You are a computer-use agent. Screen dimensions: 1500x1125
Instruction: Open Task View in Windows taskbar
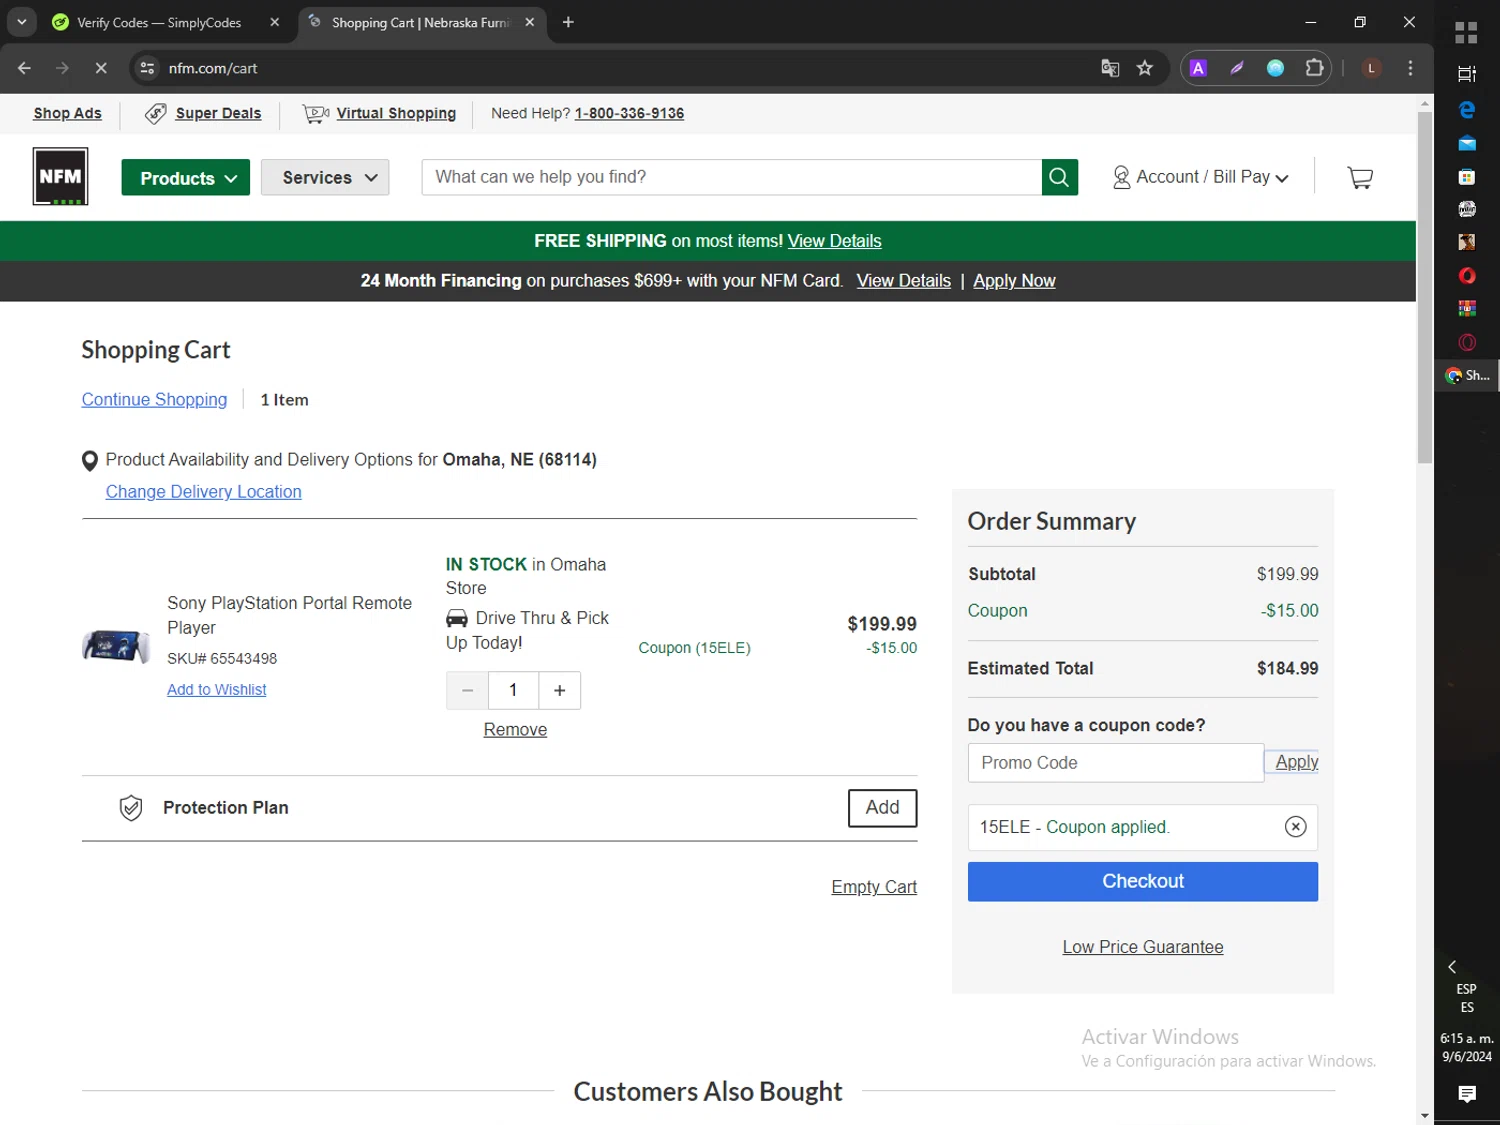coord(1466,74)
